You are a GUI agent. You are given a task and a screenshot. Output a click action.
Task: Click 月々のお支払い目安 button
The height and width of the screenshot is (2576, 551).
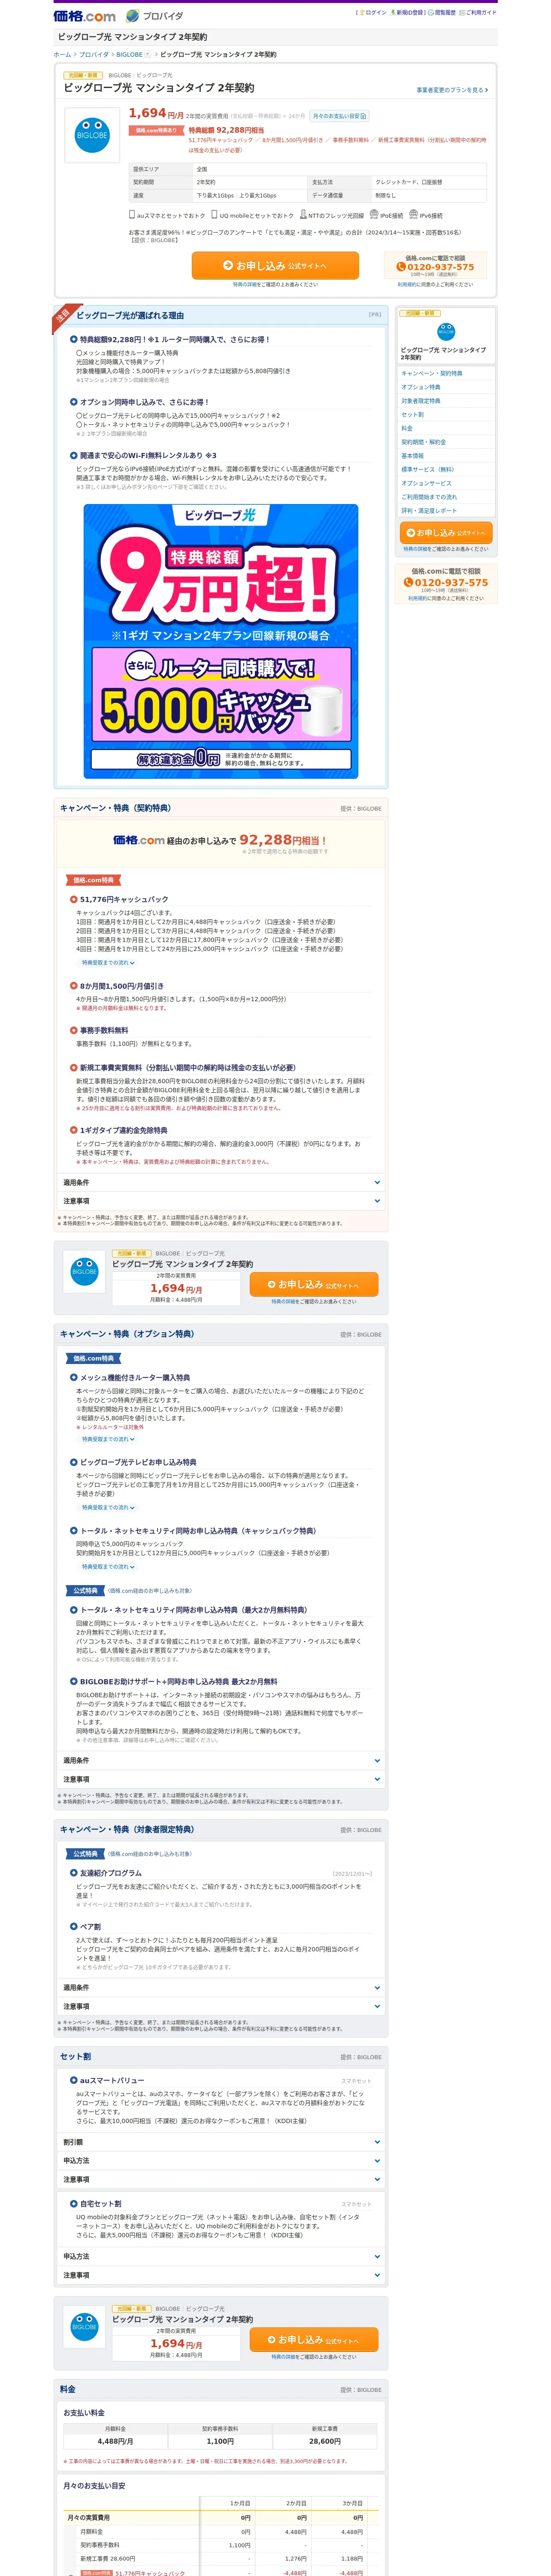coord(340,116)
